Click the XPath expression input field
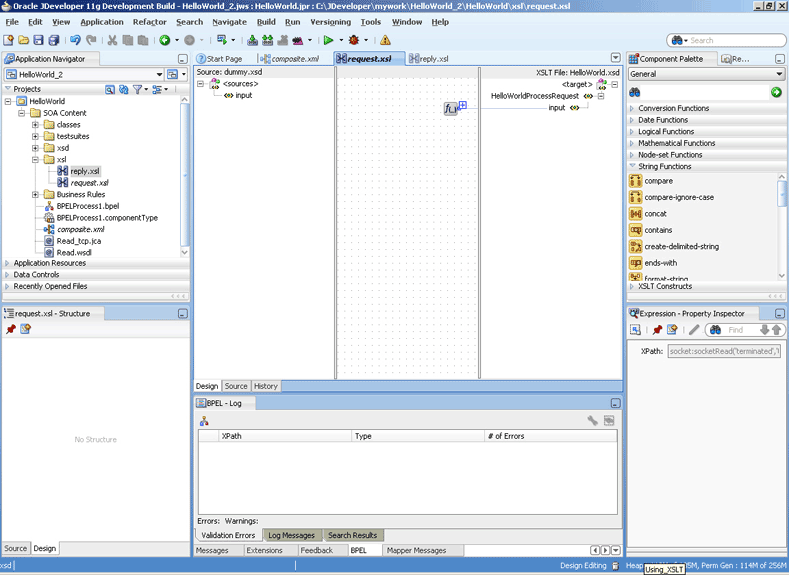 pyautogui.click(x=724, y=351)
